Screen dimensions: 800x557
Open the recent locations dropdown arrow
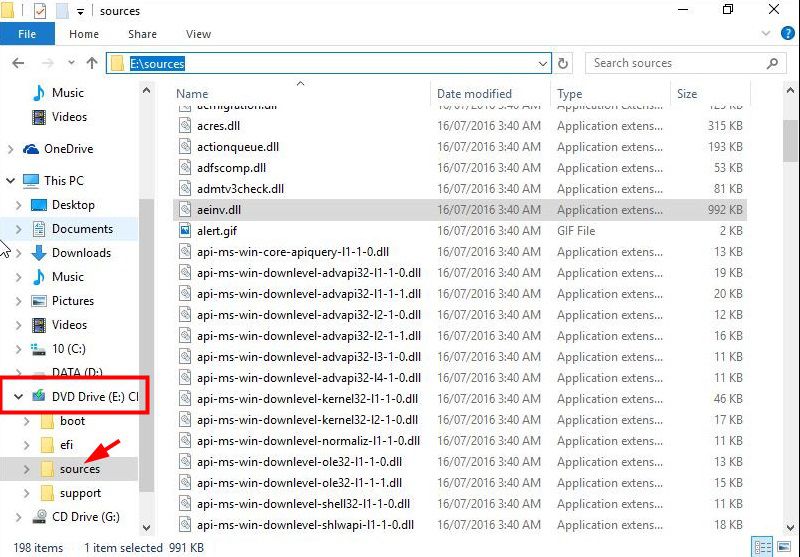click(71, 63)
